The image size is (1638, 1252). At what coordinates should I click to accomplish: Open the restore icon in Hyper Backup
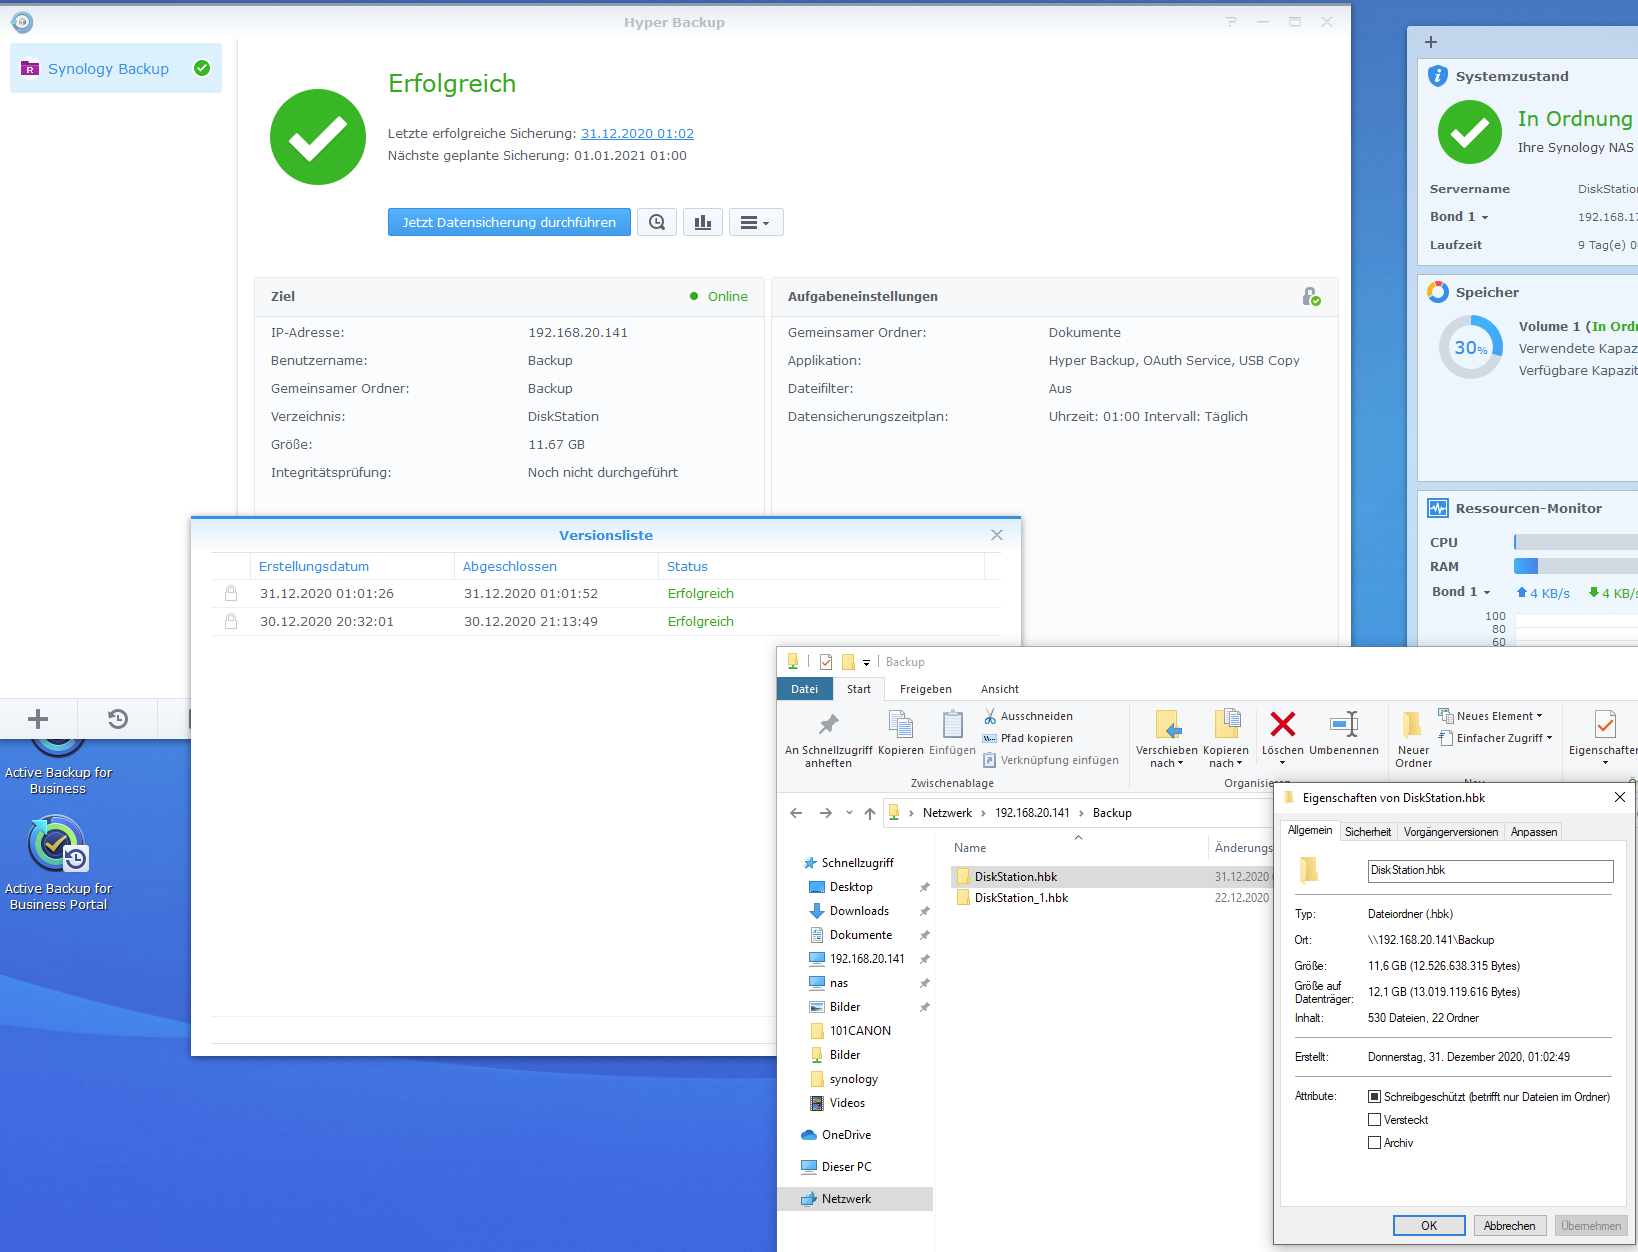coord(118,719)
